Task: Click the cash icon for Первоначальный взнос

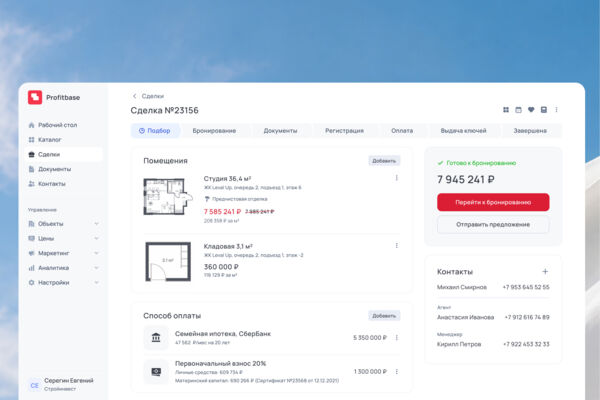Action: (156, 372)
